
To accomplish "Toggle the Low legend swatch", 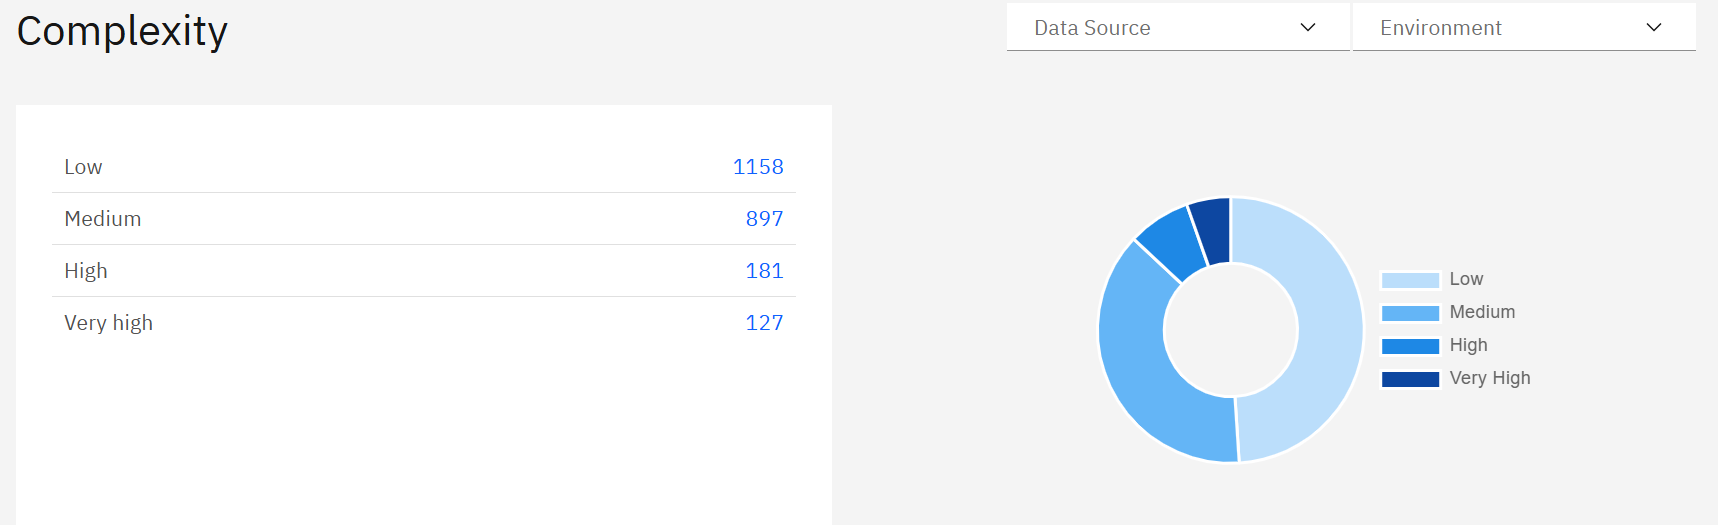I will point(1410,280).
